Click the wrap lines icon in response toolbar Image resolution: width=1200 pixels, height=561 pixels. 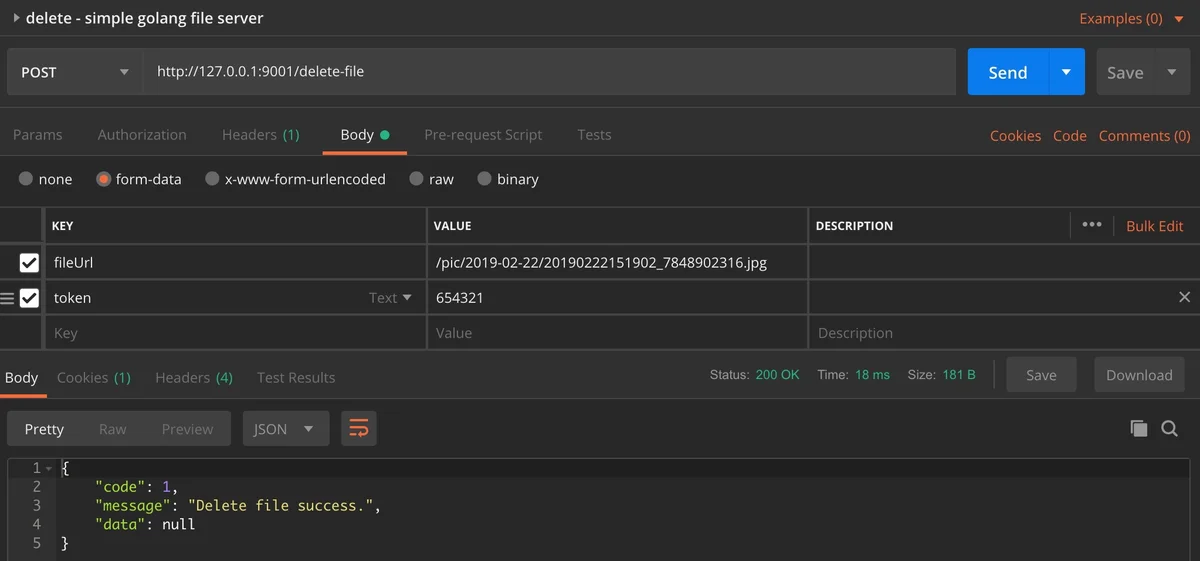tap(359, 429)
